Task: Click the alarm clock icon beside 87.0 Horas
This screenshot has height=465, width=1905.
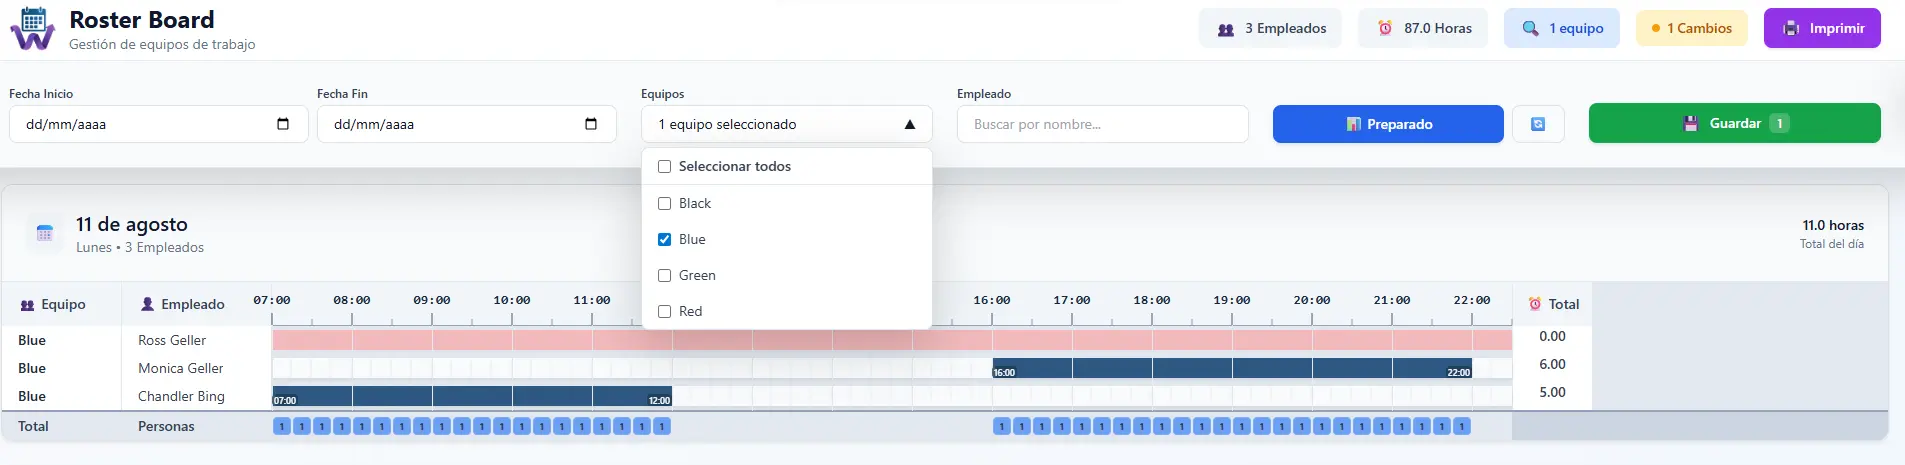Action: pos(1385,28)
